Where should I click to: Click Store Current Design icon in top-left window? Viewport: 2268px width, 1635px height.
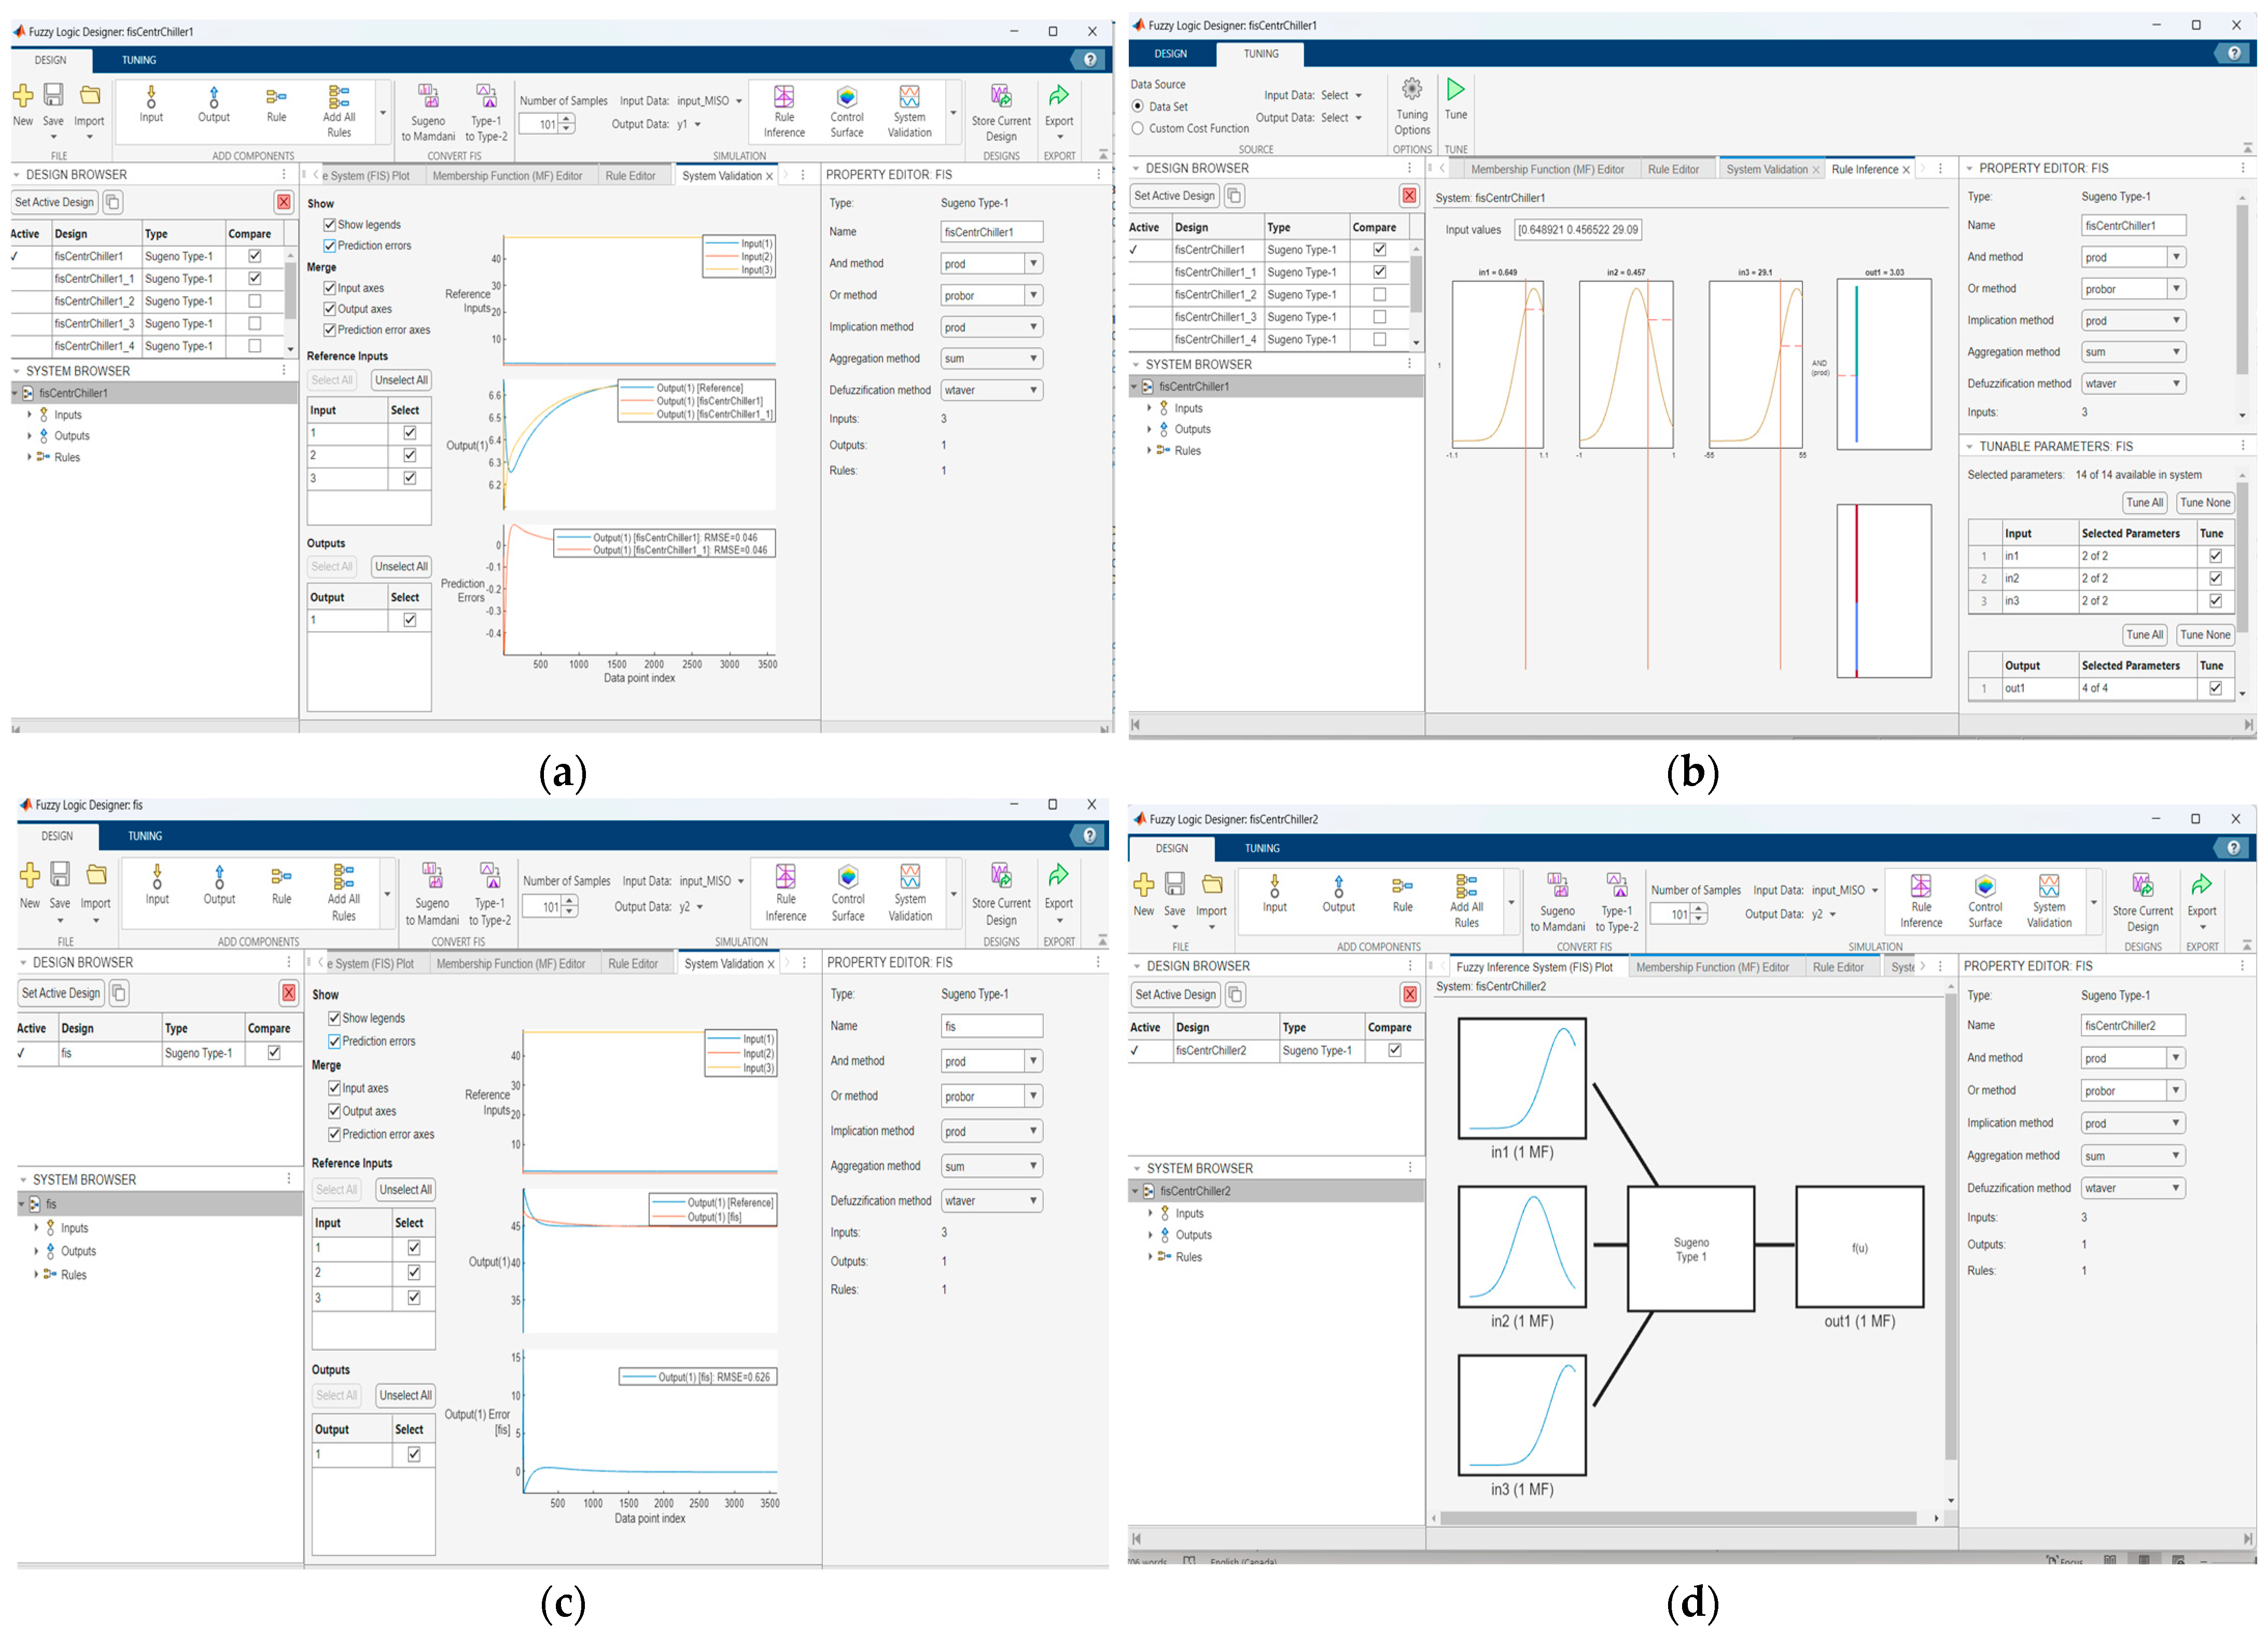point(1000,97)
